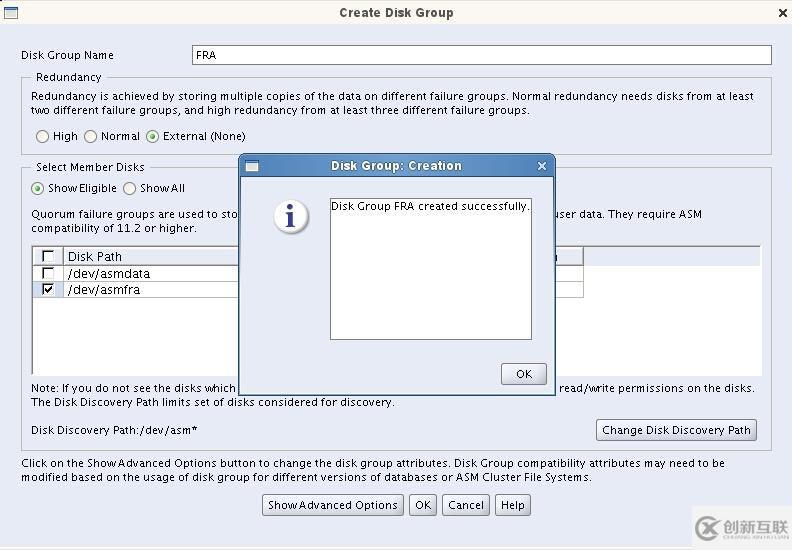
Task: Select High redundancy option
Action: [x=42, y=136]
